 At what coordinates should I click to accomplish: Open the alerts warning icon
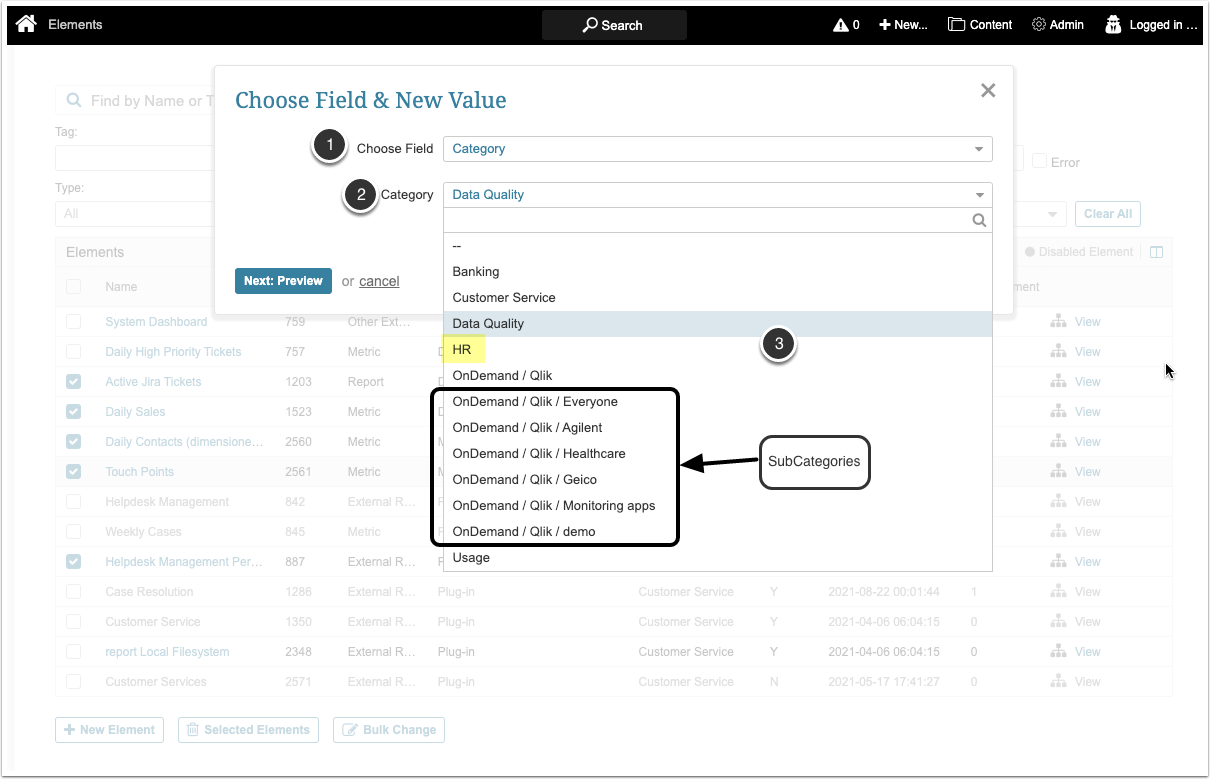point(840,25)
